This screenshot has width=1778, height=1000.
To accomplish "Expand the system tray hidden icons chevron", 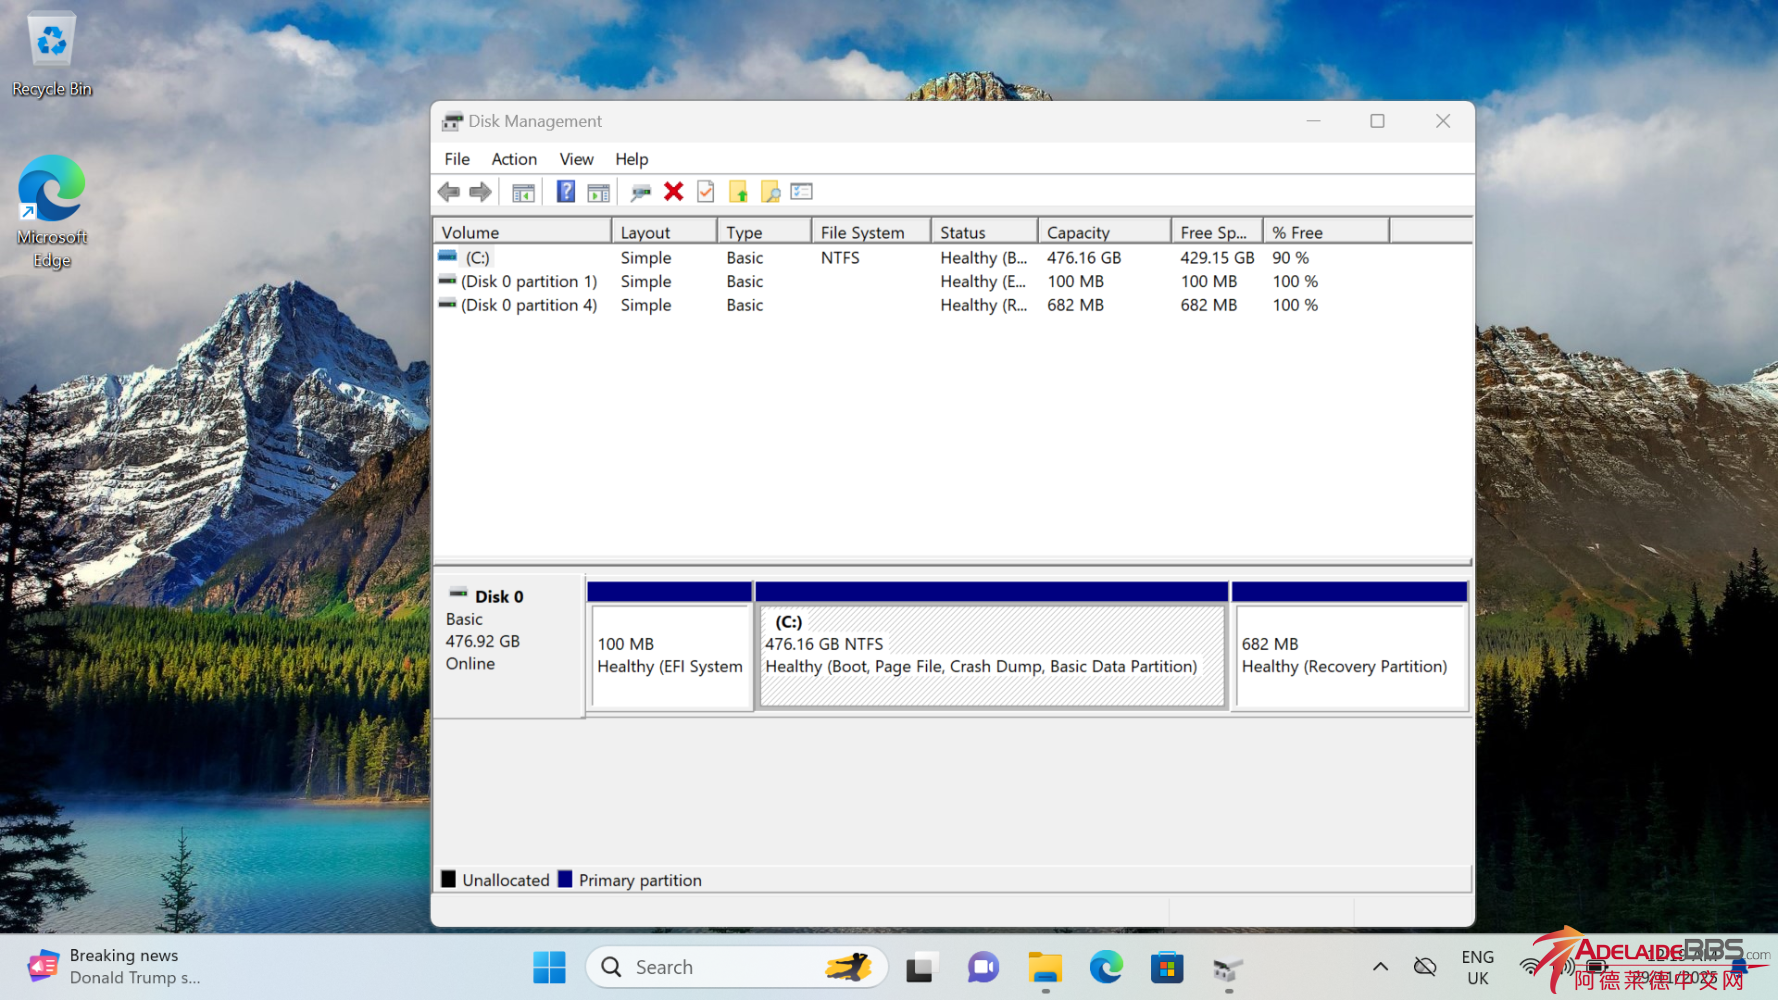I will [1380, 967].
